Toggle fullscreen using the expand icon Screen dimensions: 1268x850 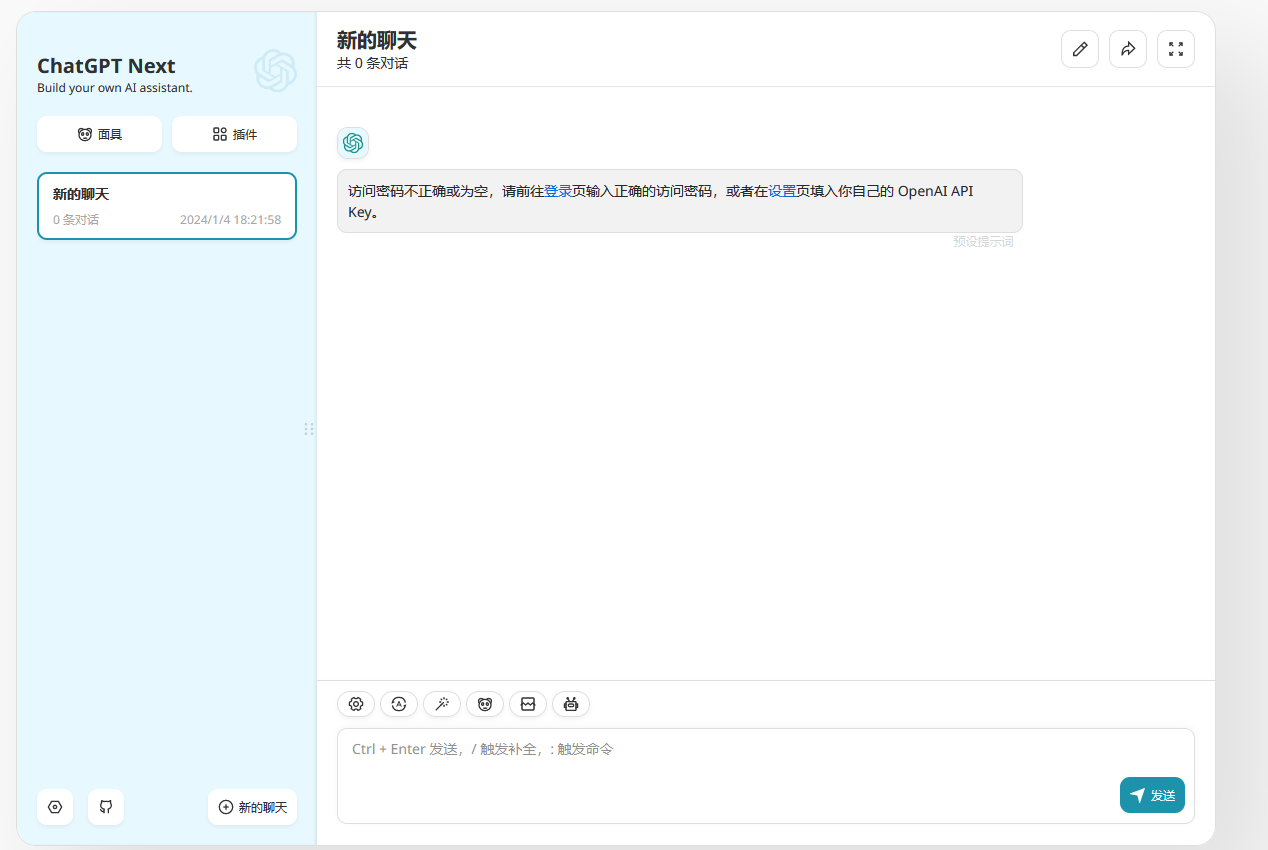pos(1175,49)
